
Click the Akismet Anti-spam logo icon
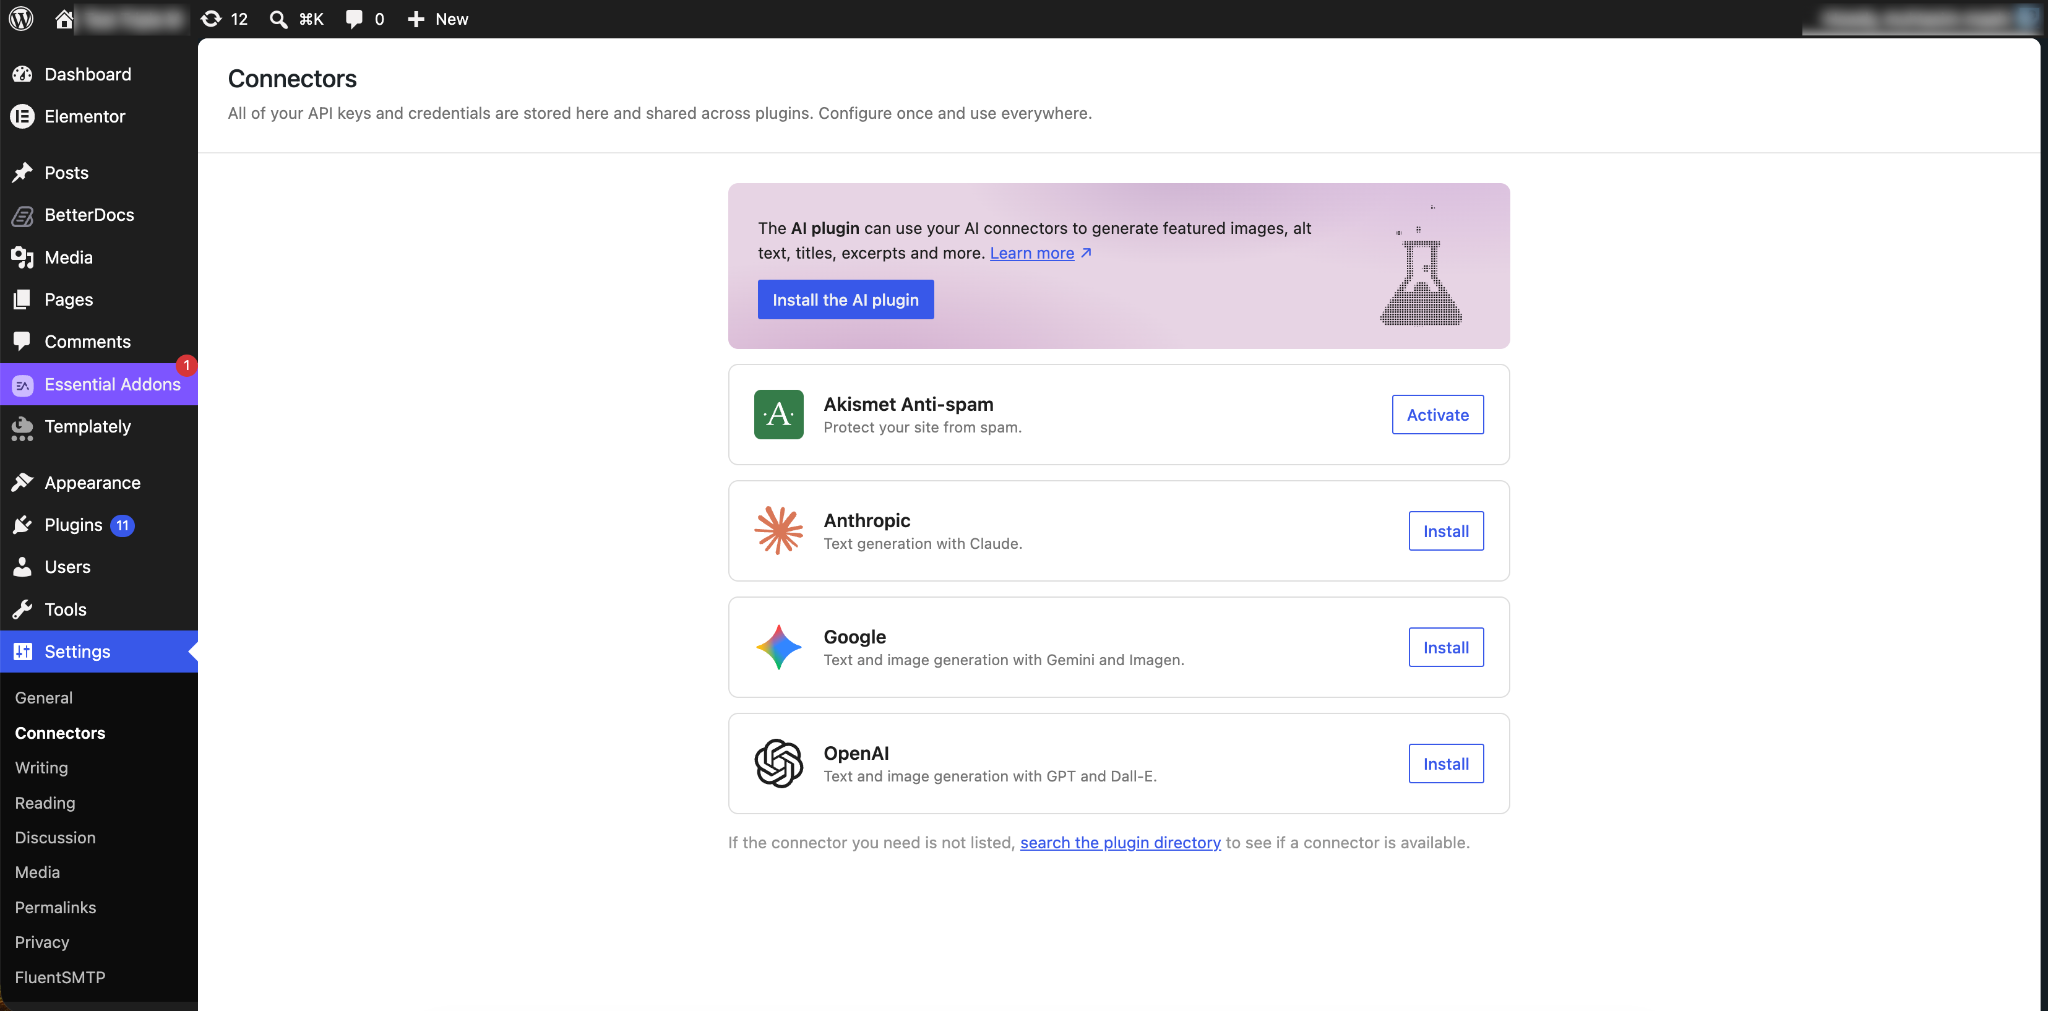coord(779,415)
